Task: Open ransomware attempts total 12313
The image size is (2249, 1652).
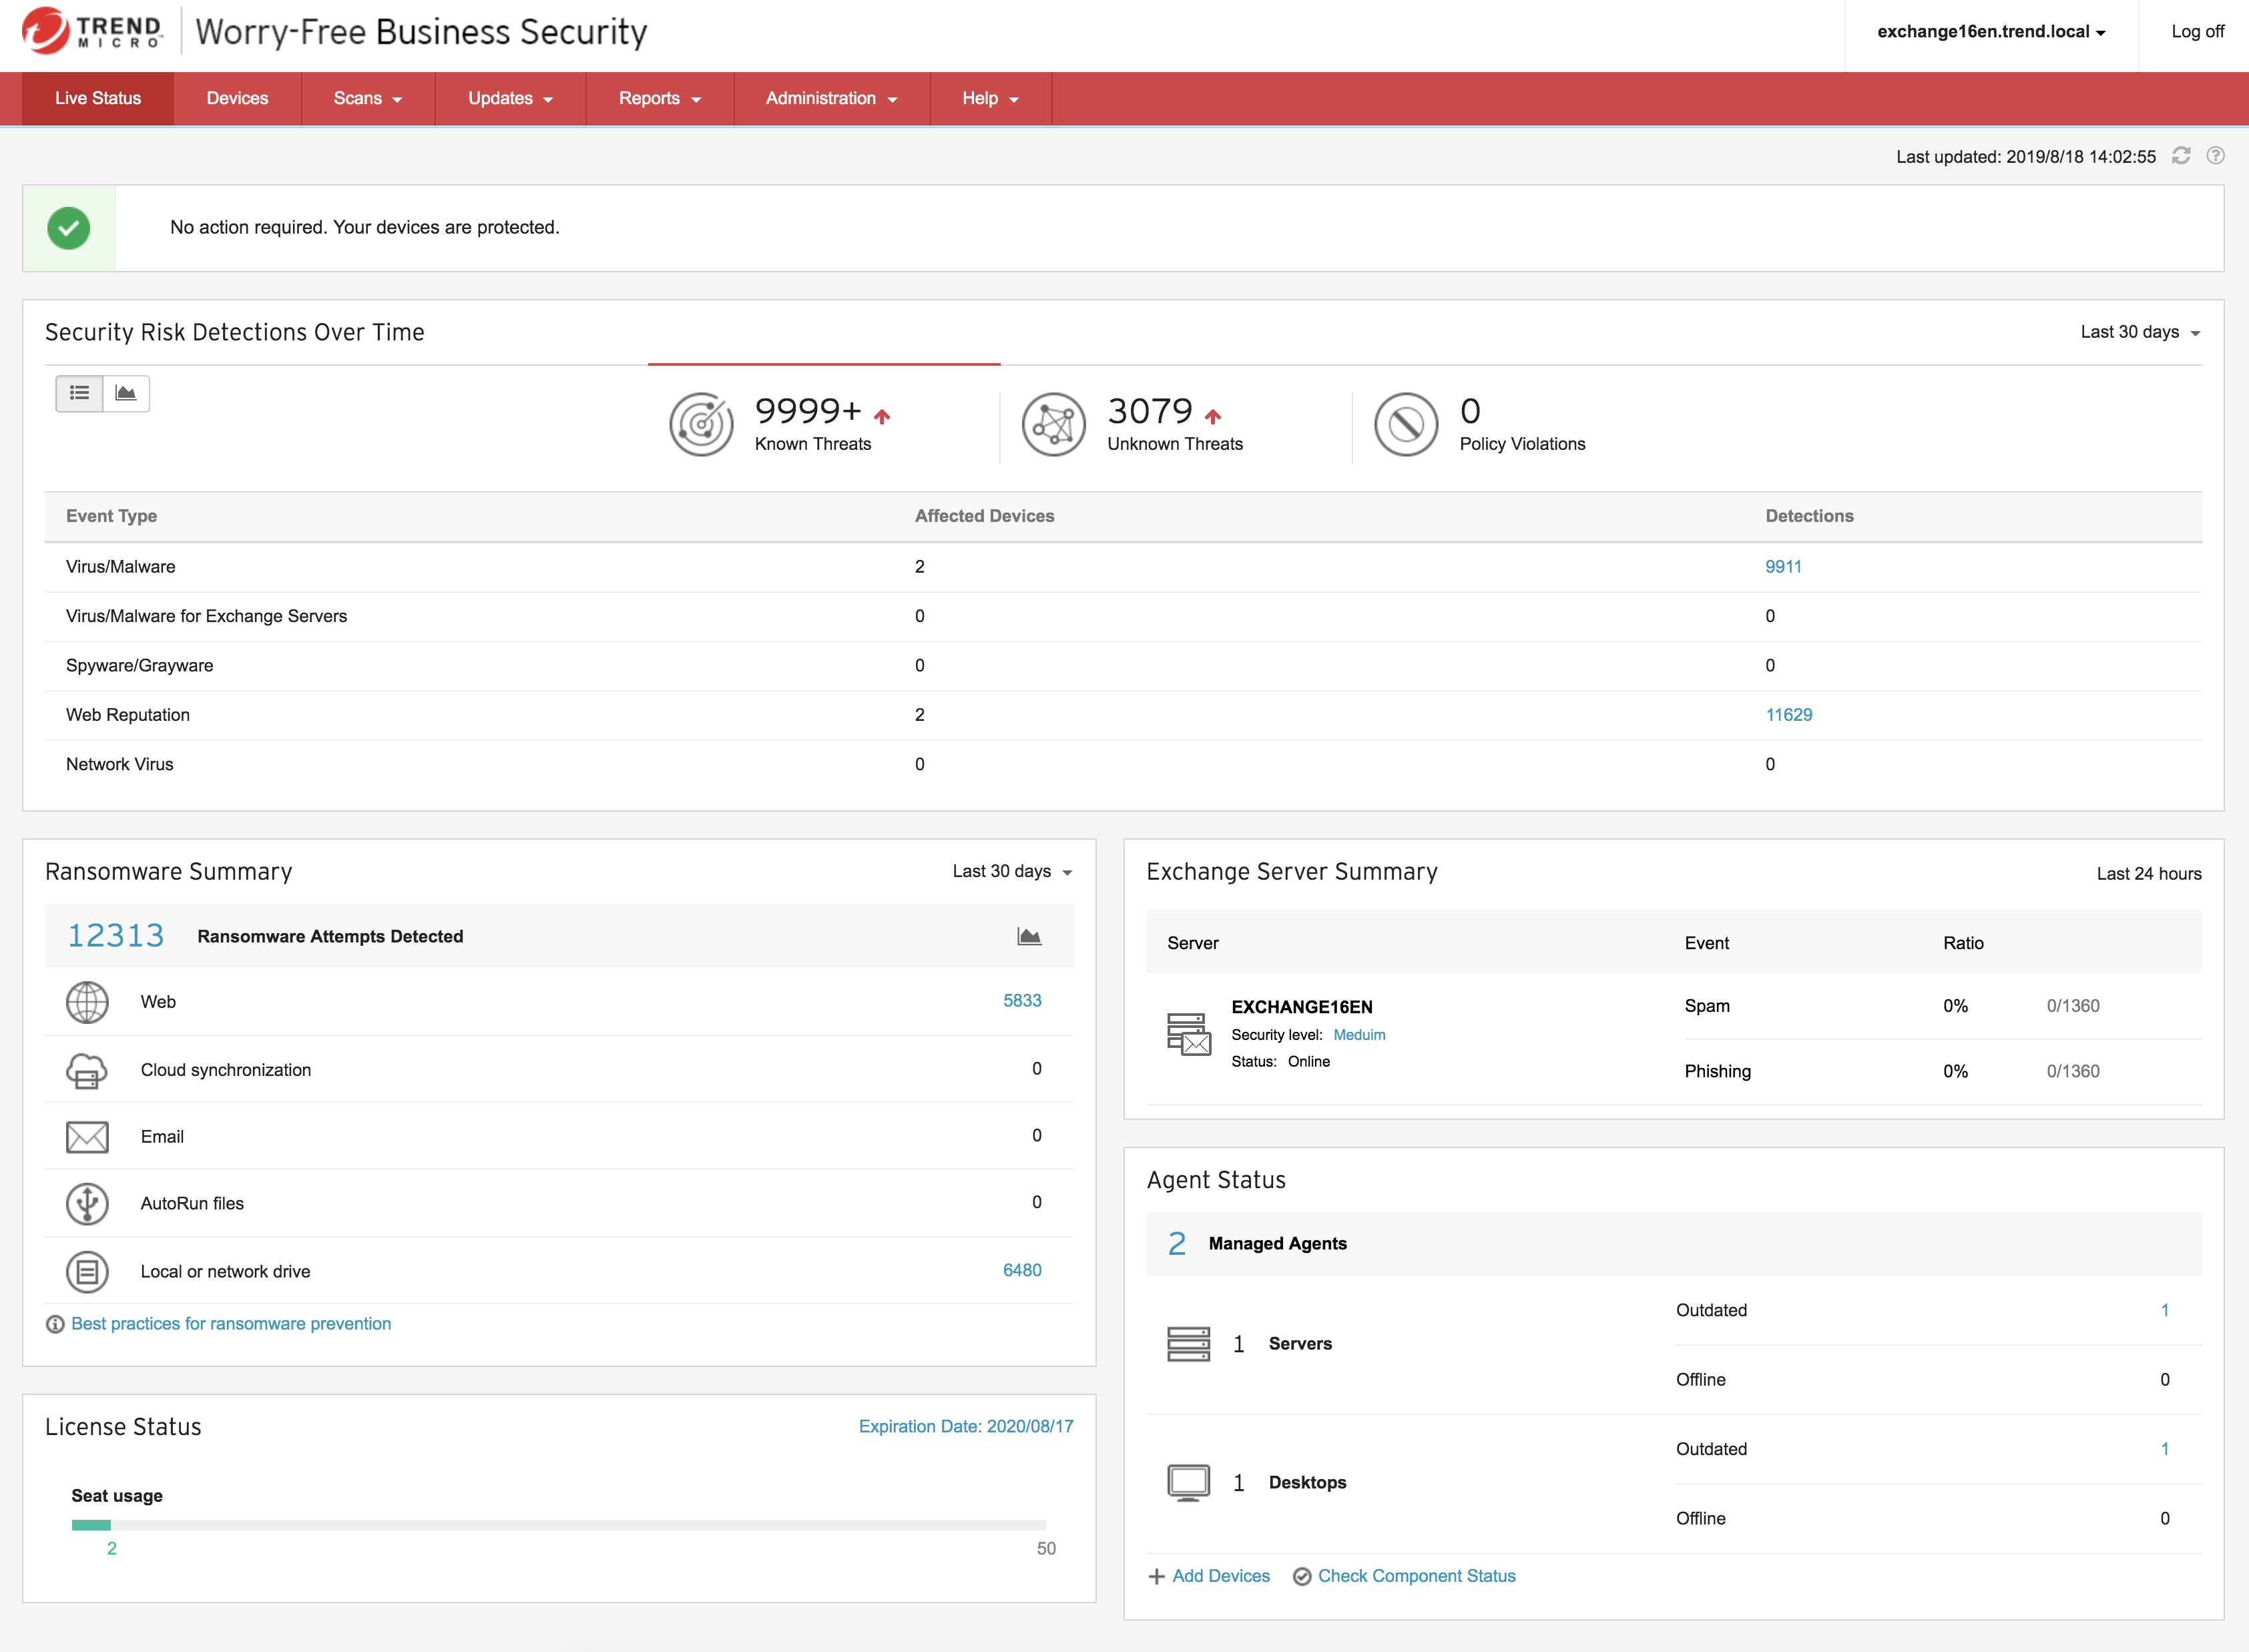Action: point(116,936)
